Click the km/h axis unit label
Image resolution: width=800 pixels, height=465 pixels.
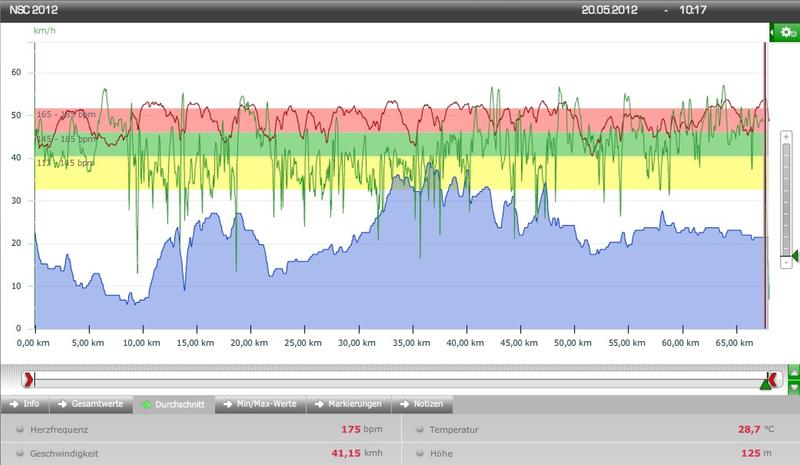click(x=44, y=31)
